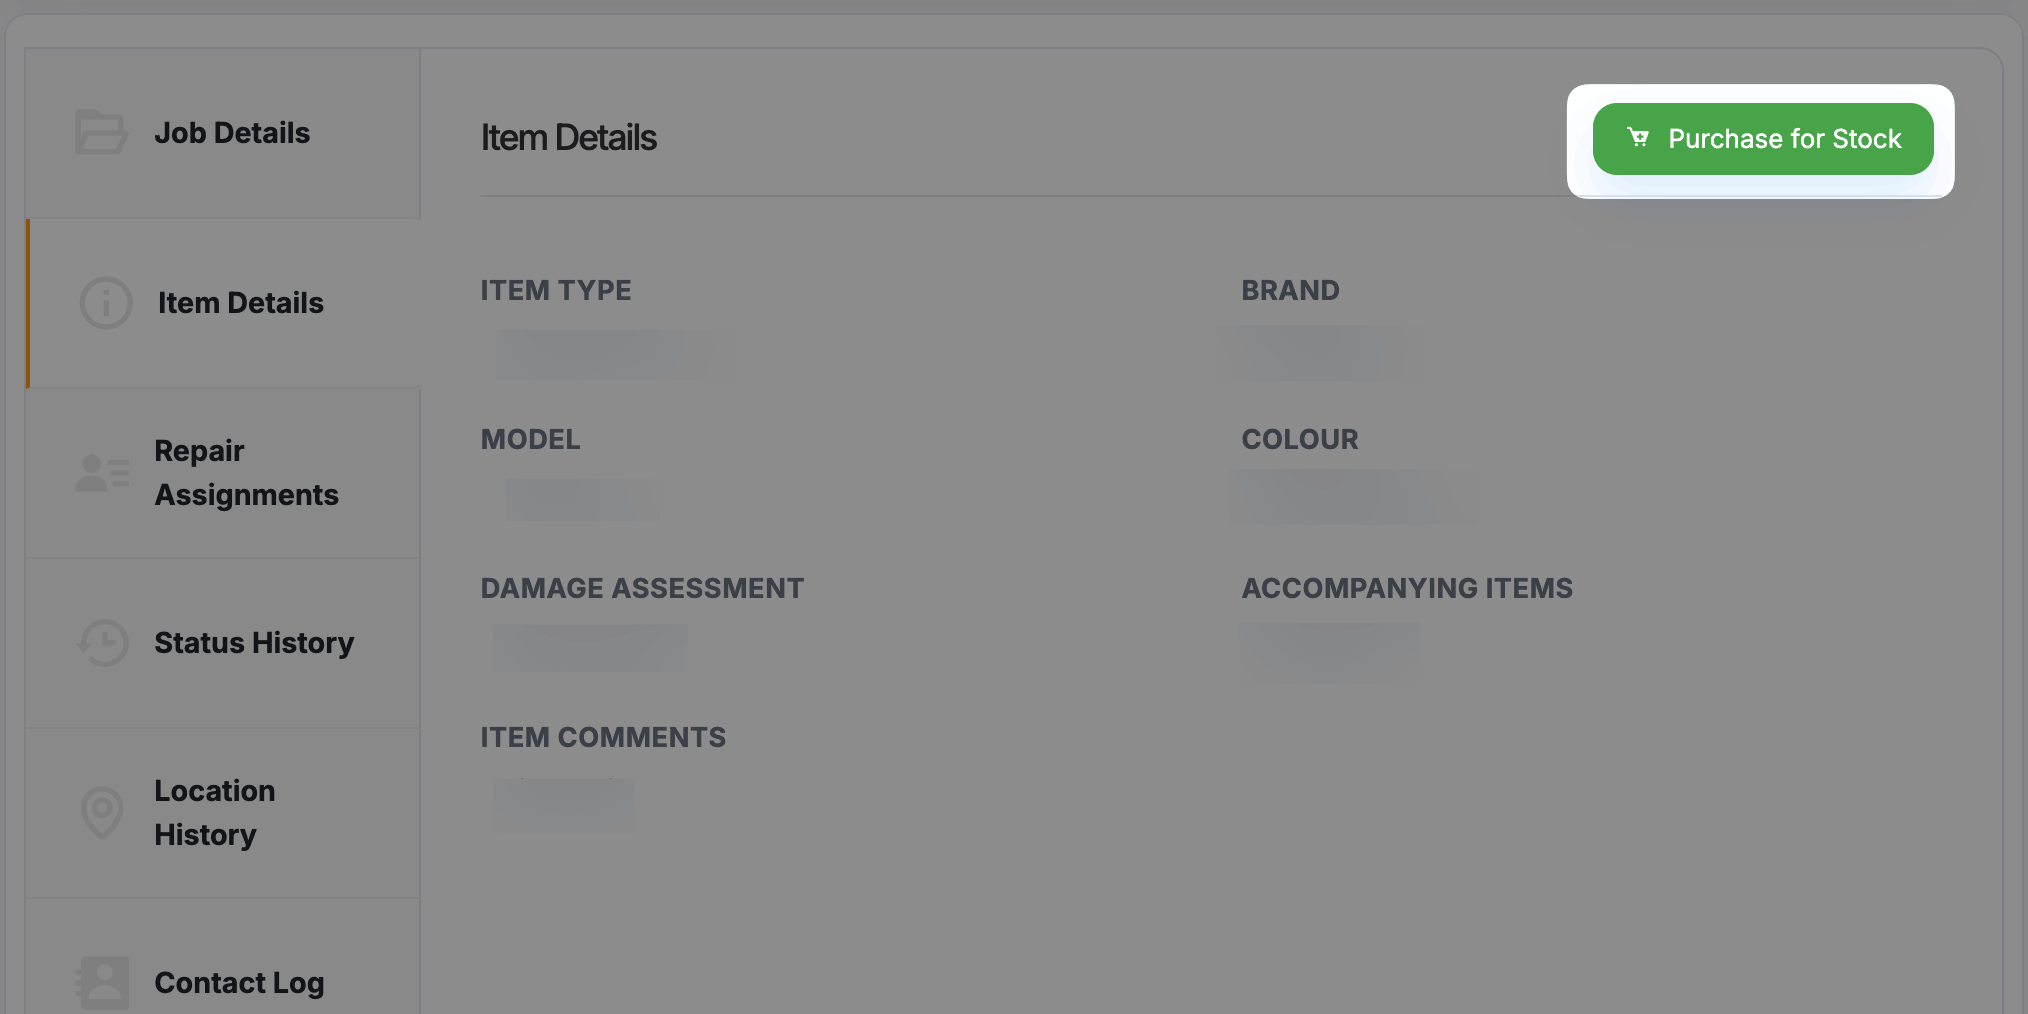Open the Status History tab
The width and height of the screenshot is (2028, 1014).
254,643
